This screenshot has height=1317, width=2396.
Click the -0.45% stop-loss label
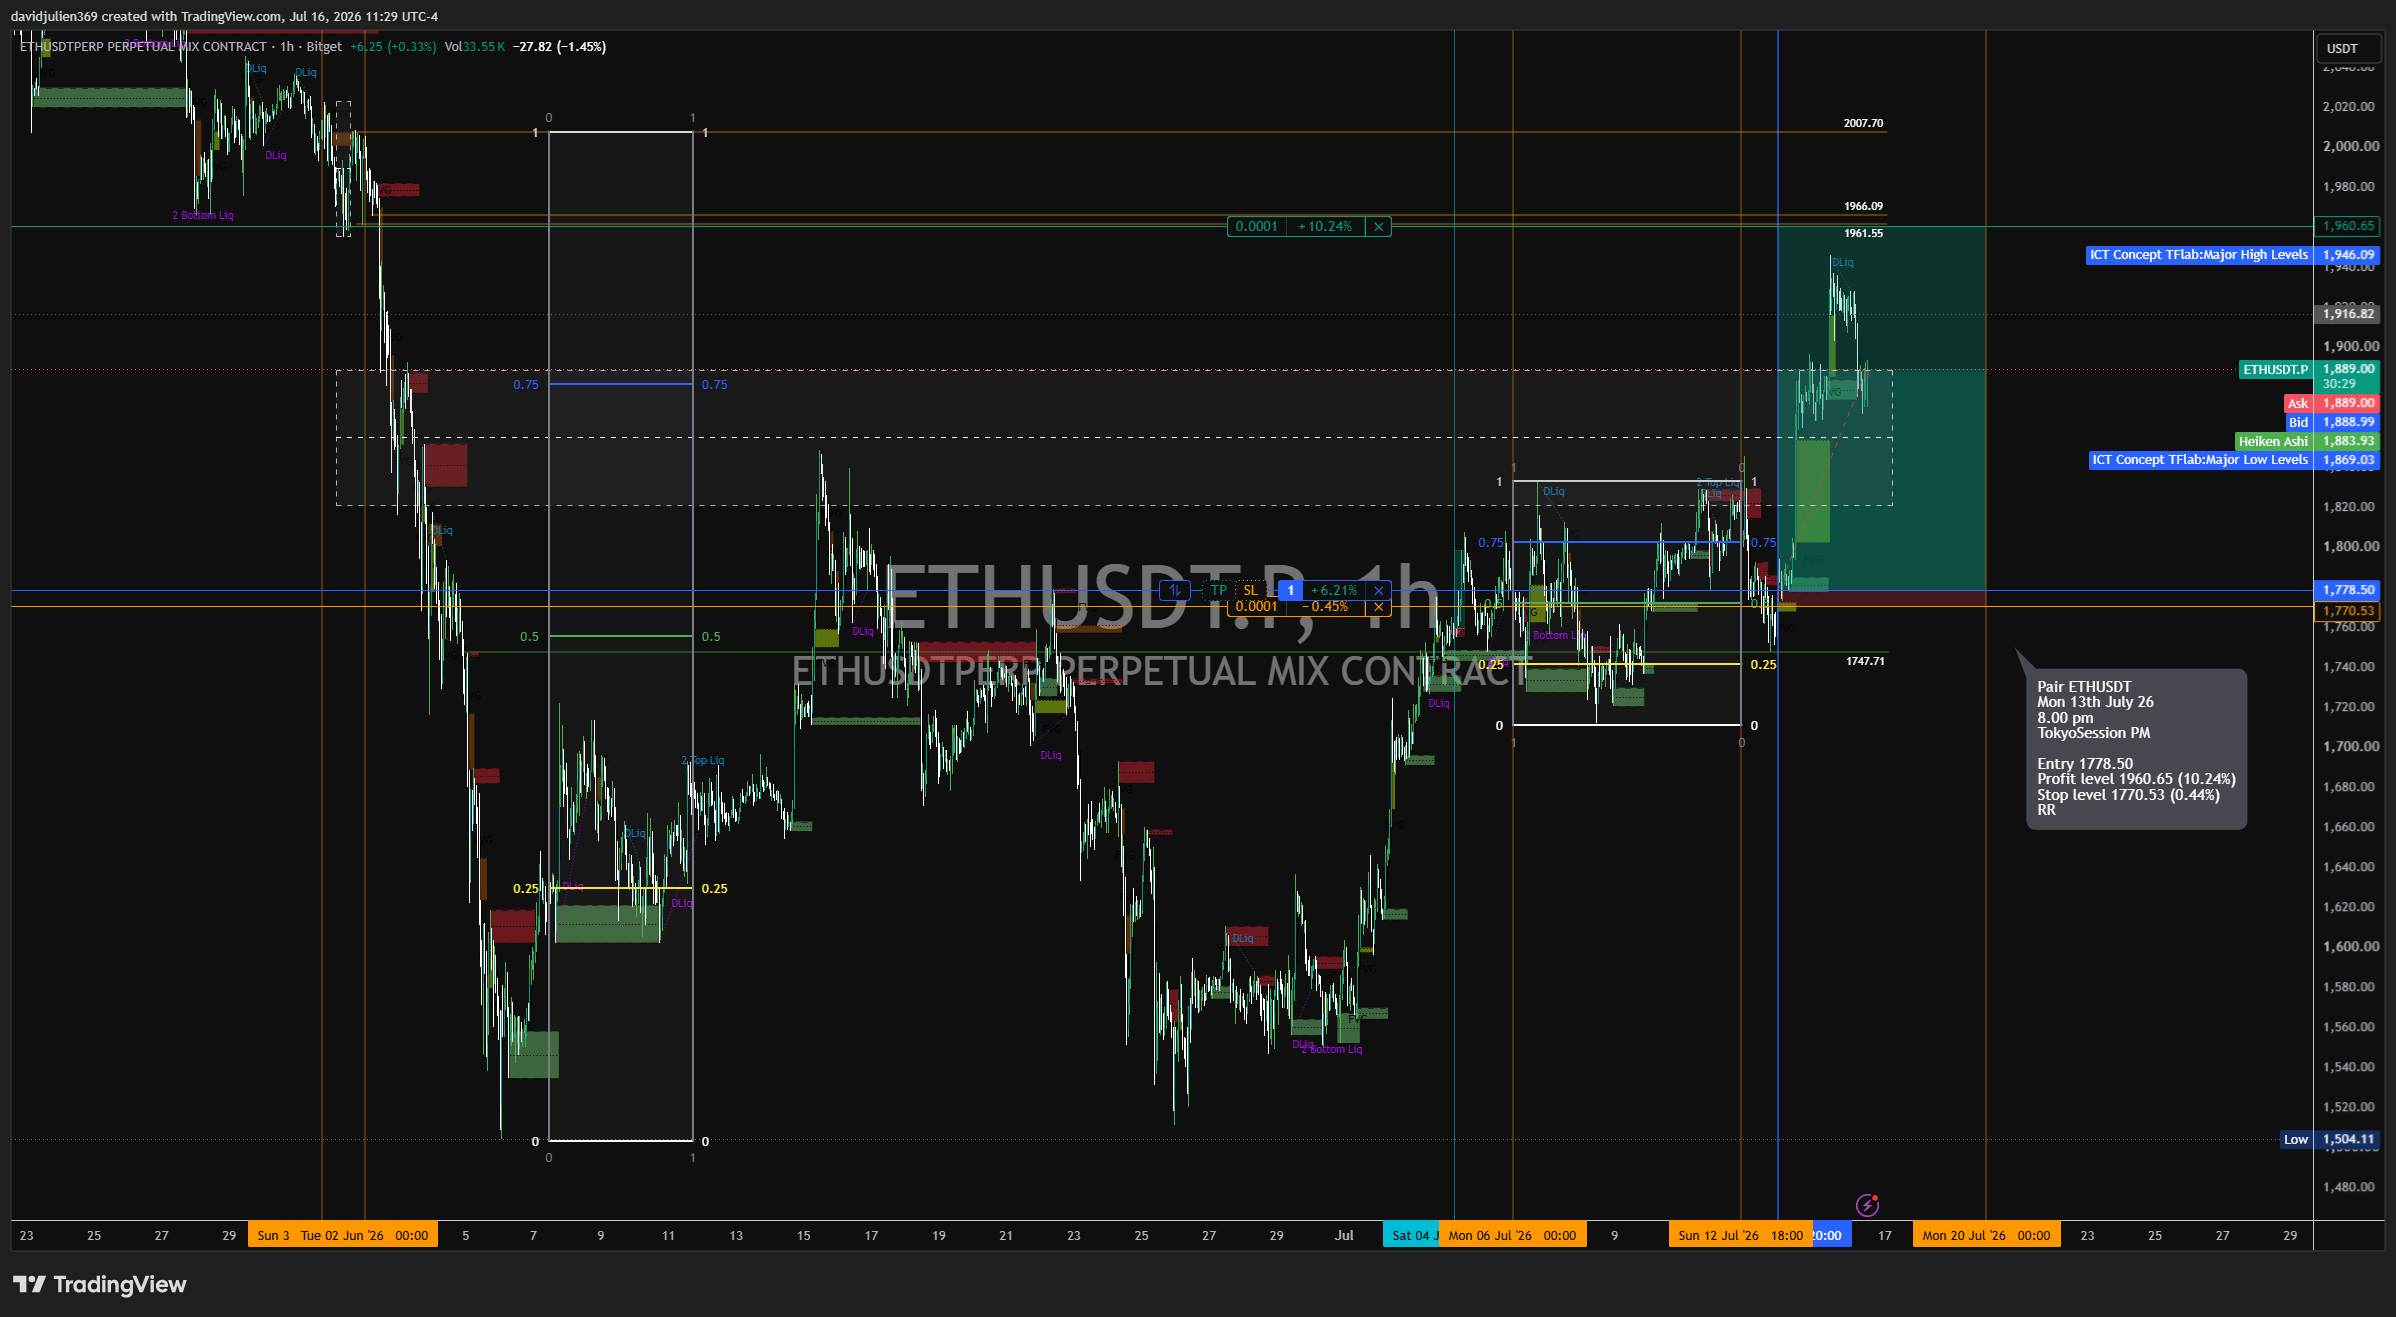1325,607
